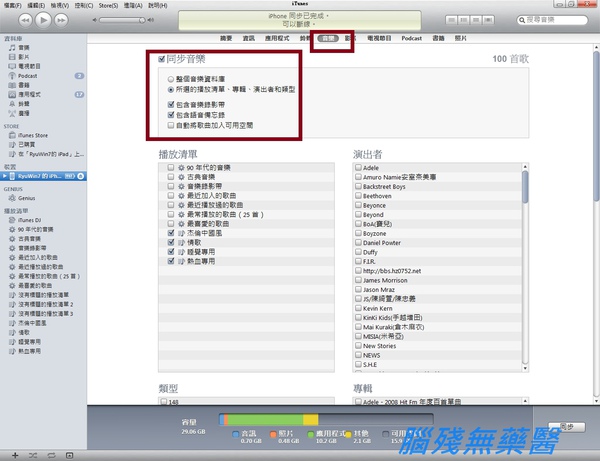This screenshot has width=600, height=461.
Task: Open the 控制(C) menu
Action: click(x=83, y=5)
